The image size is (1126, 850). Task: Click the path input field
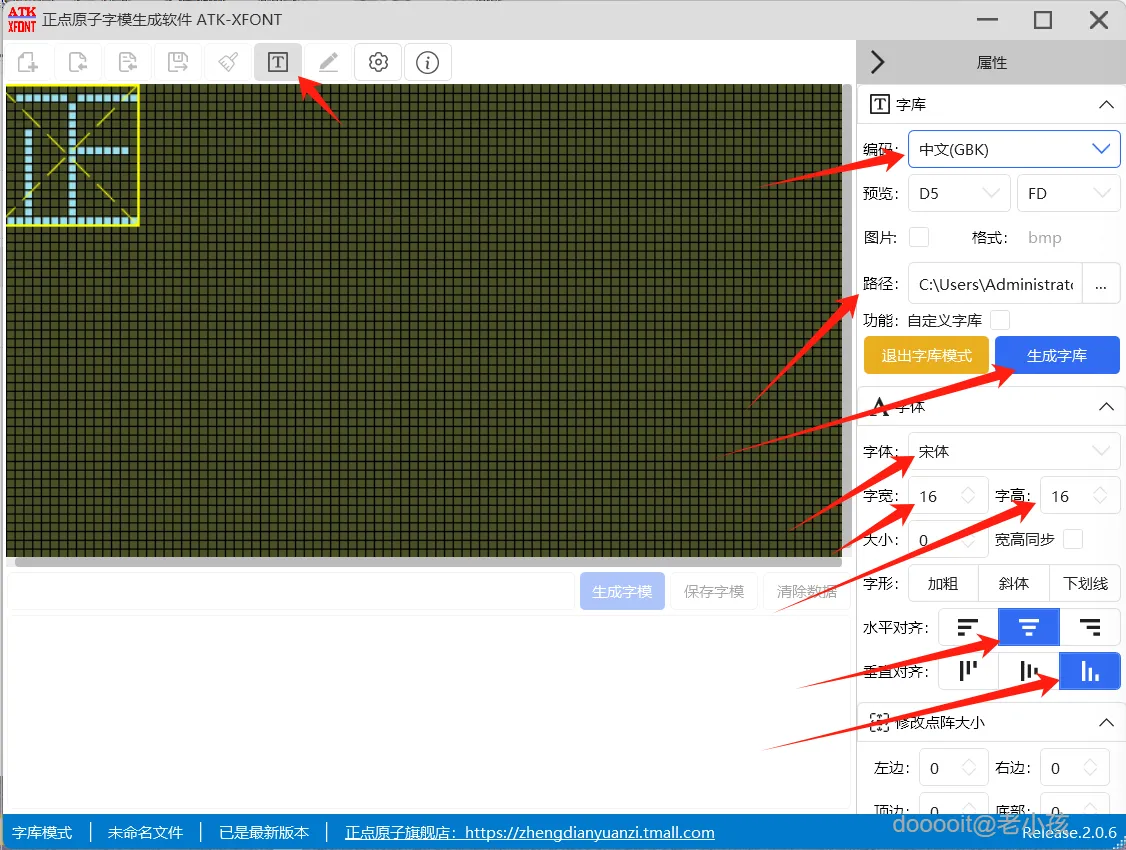pyautogui.click(x=995, y=284)
